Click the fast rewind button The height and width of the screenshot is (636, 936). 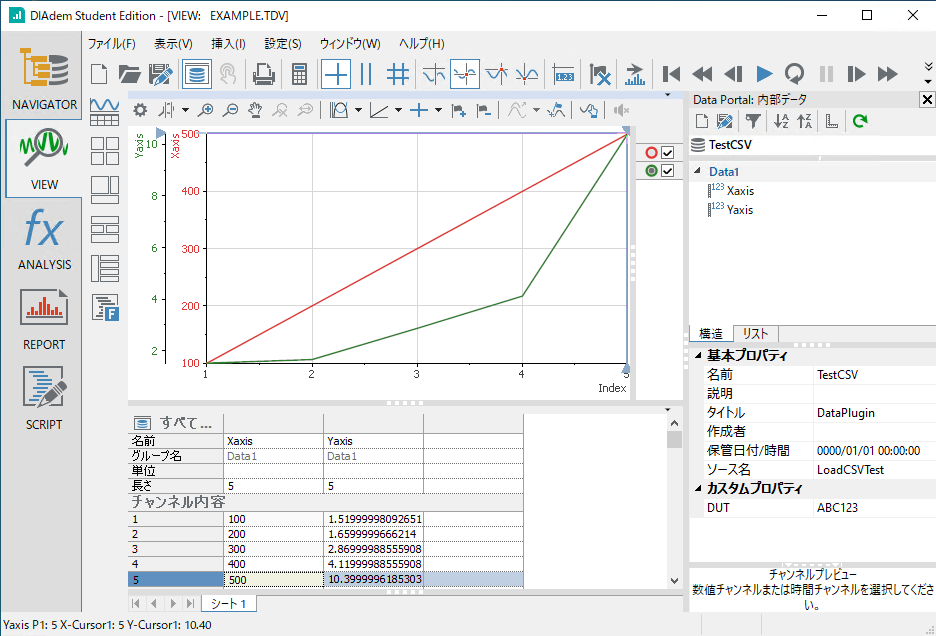point(703,74)
